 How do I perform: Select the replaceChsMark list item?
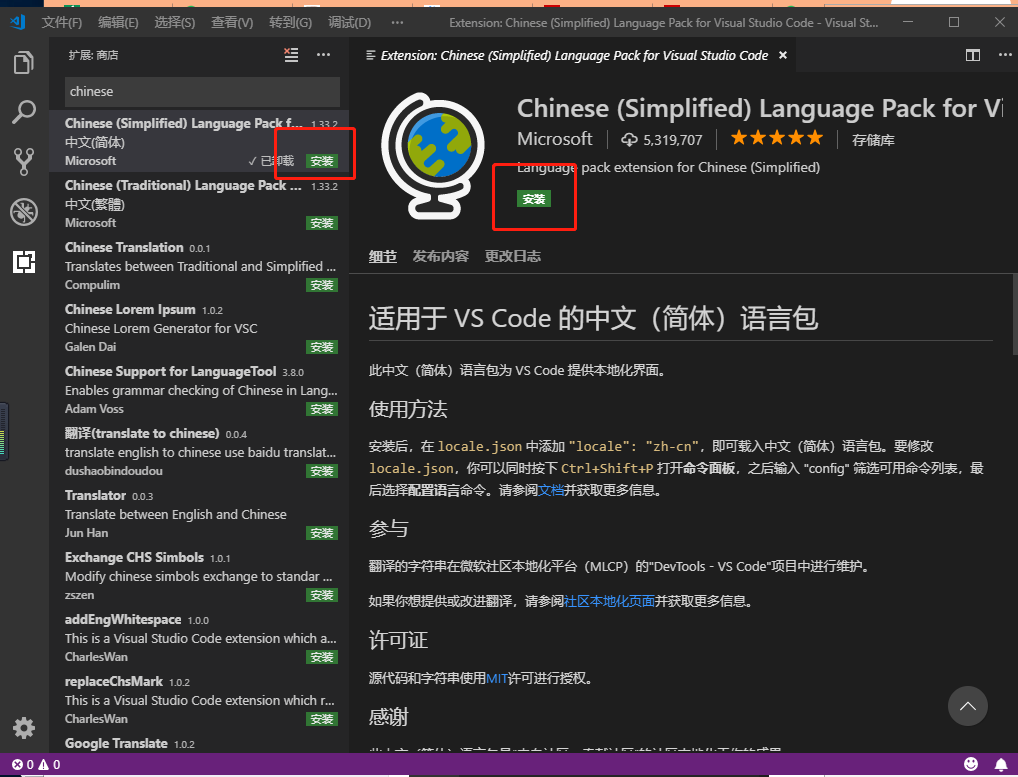pos(199,700)
